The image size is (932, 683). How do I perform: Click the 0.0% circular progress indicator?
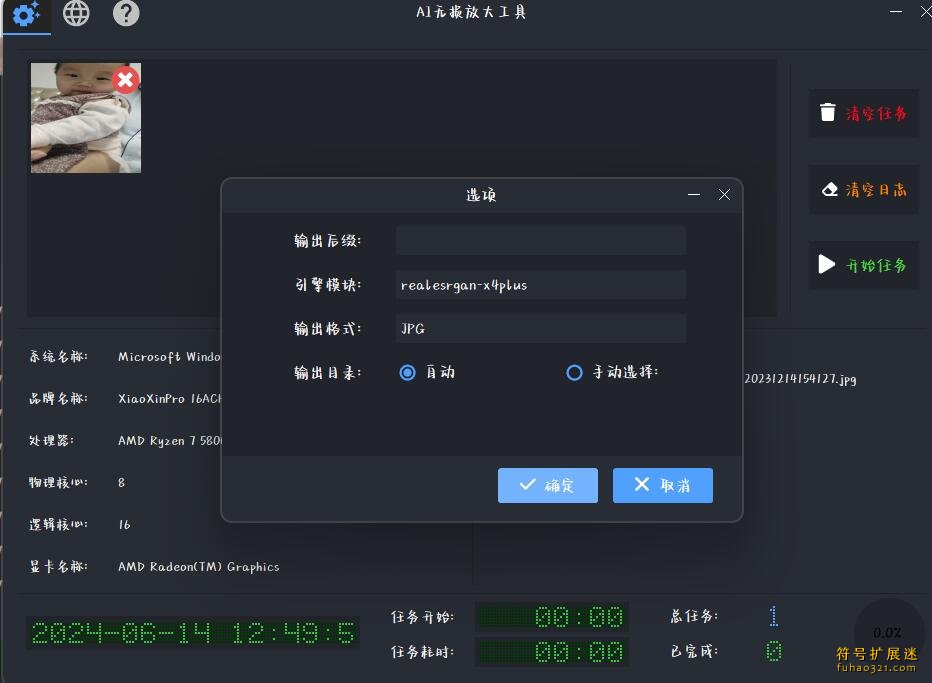point(887,632)
